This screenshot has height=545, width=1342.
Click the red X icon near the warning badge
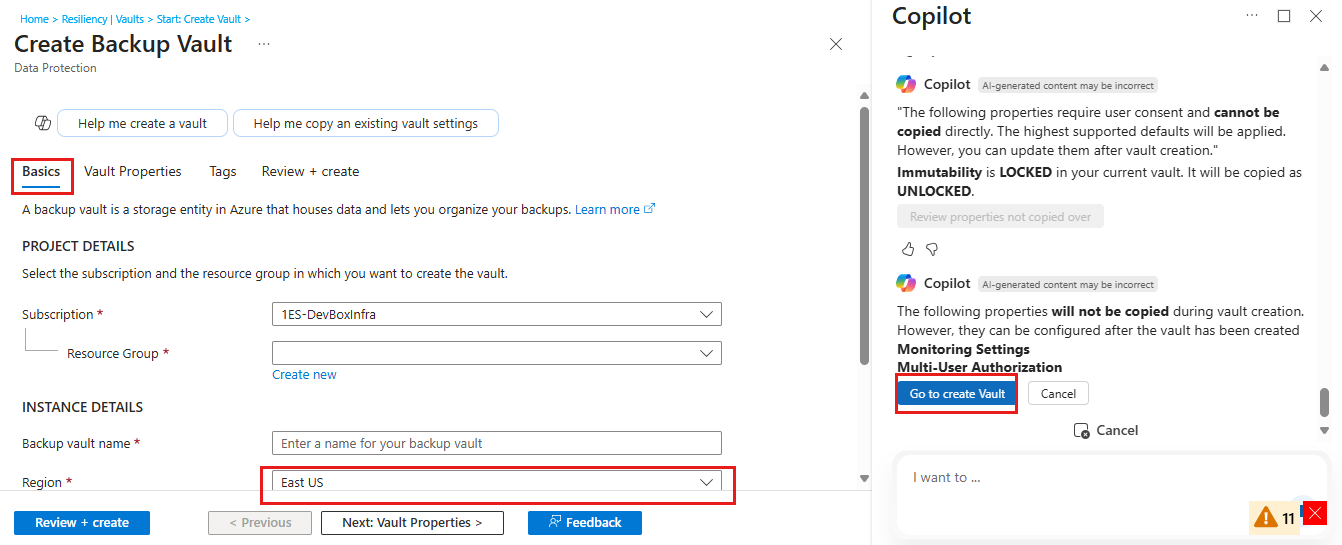coord(1315,514)
